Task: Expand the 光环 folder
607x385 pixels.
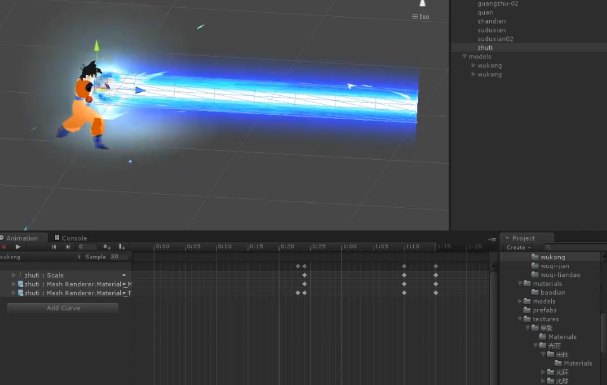Action: [543, 372]
